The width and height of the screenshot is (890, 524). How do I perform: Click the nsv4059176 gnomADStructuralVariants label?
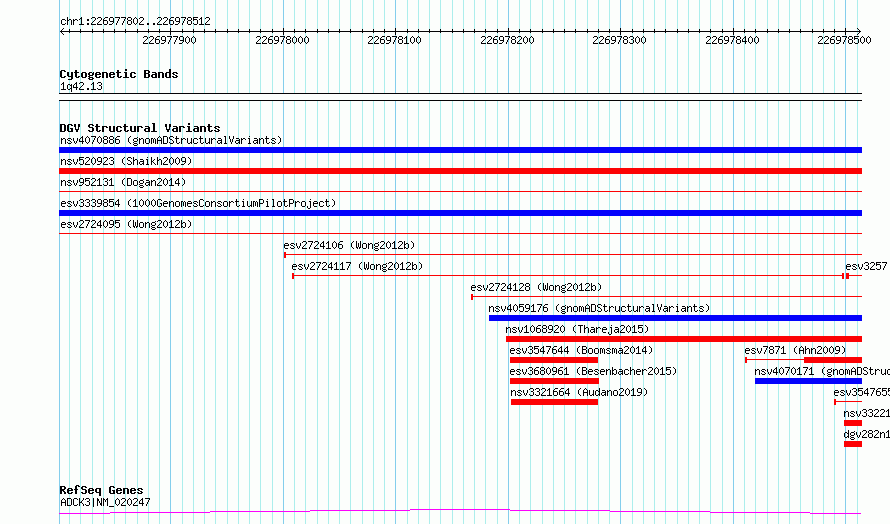599,308
